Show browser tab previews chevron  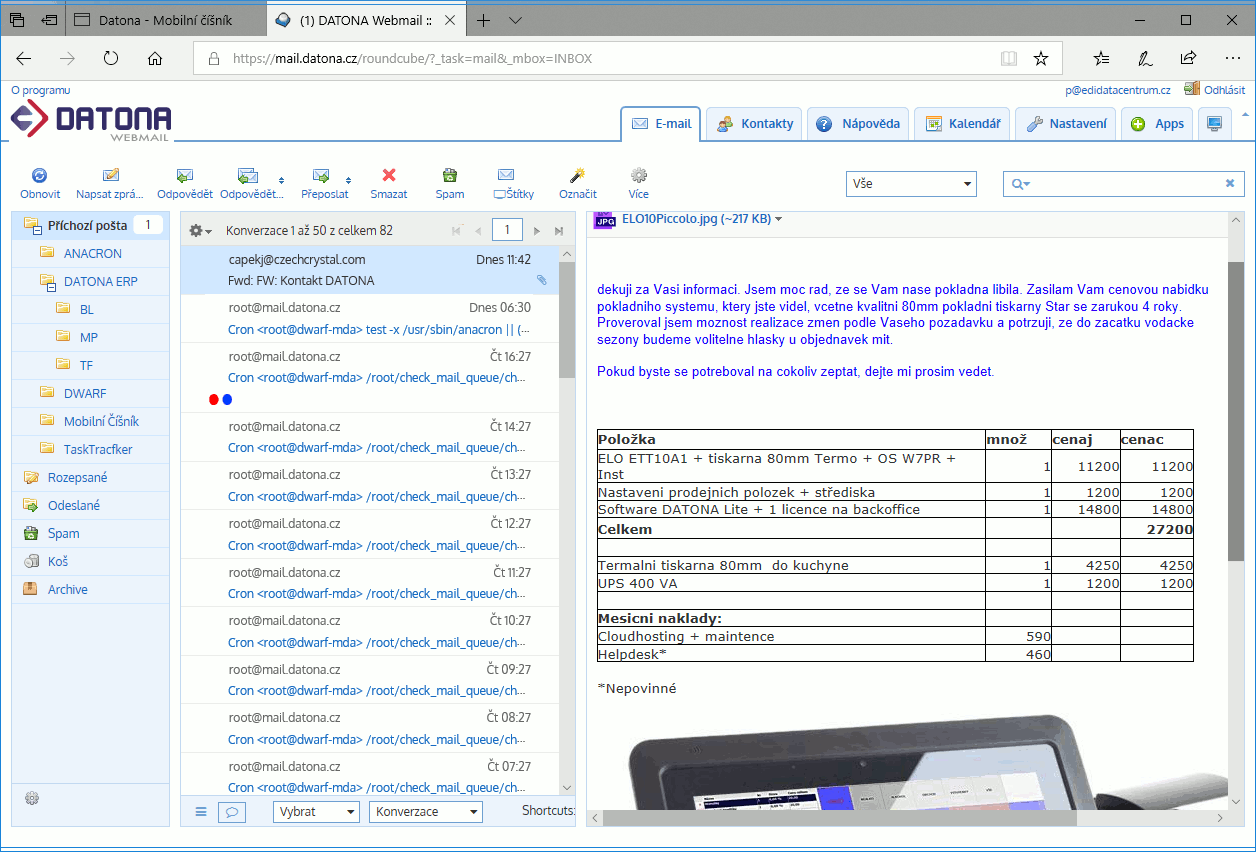click(515, 20)
